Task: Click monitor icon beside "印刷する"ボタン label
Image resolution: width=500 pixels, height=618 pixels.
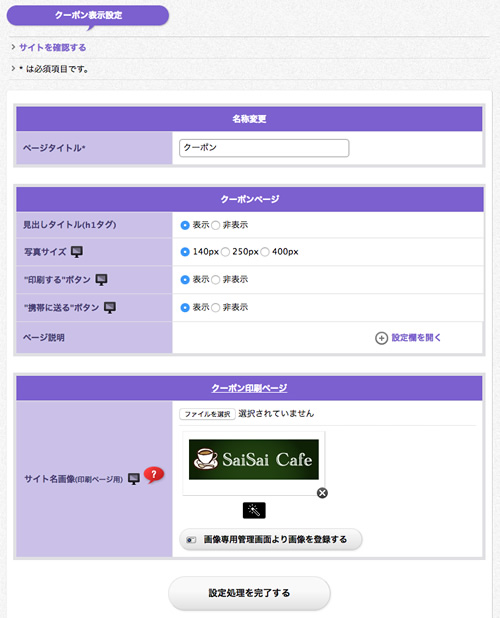Action: 102,280
